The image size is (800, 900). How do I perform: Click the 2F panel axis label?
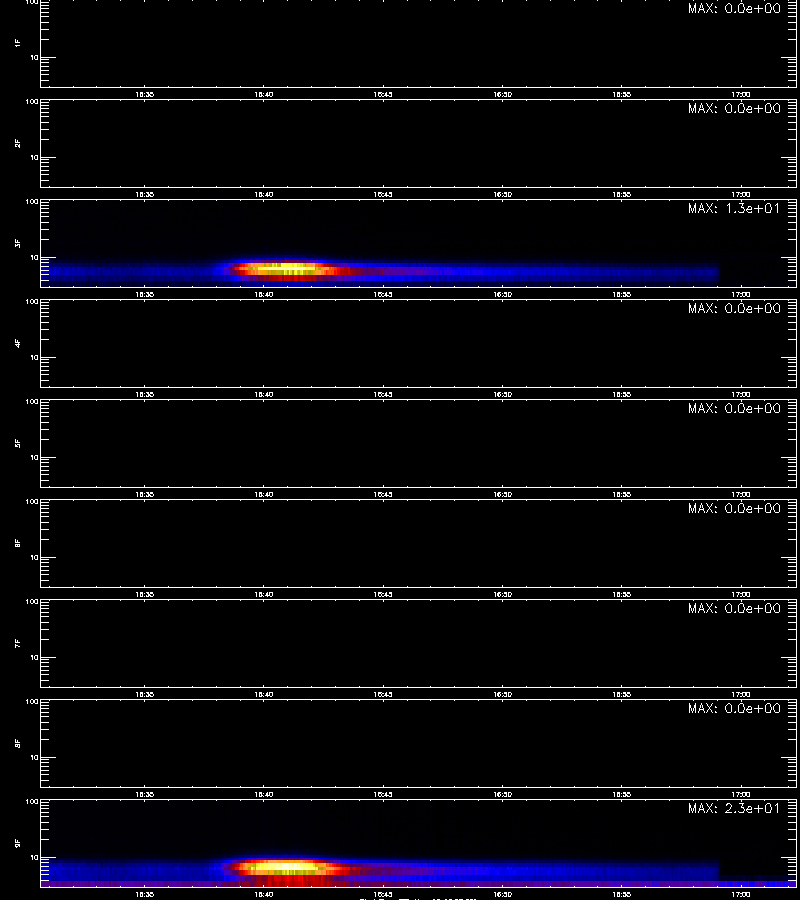point(18,143)
